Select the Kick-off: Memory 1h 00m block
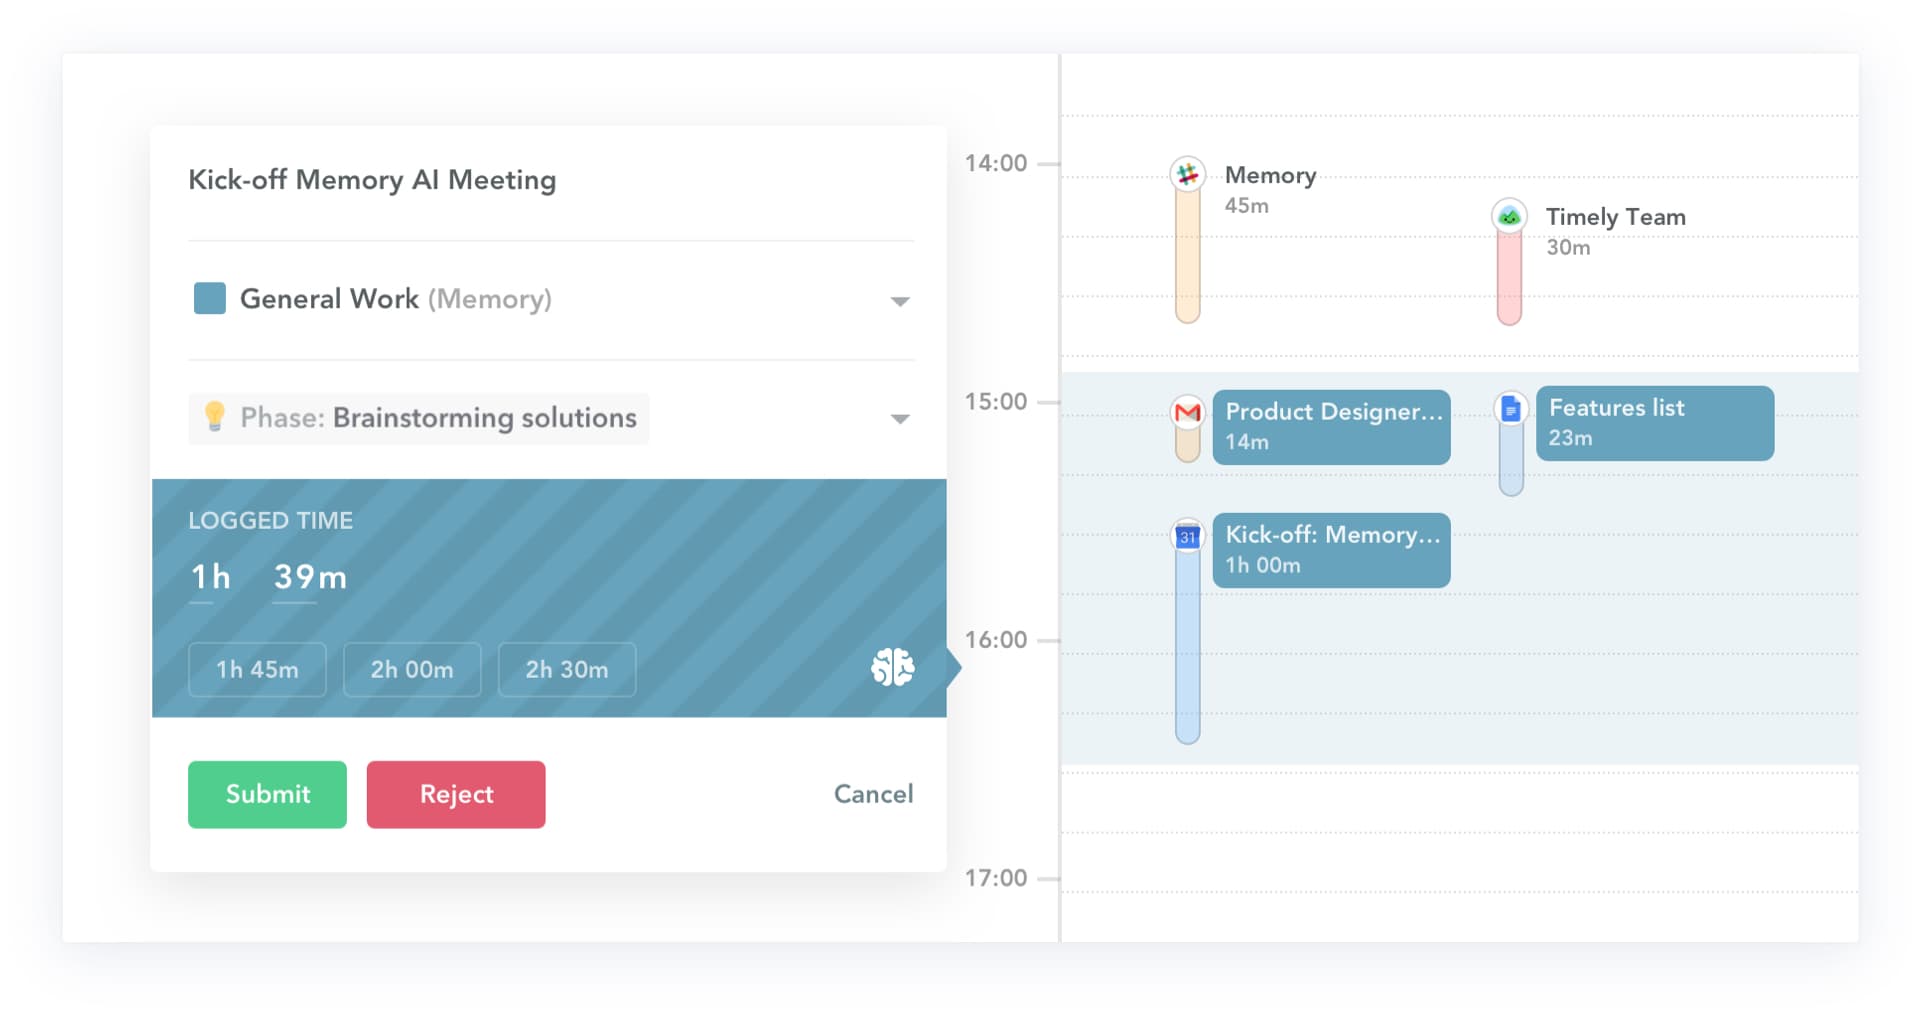 coord(1331,550)
